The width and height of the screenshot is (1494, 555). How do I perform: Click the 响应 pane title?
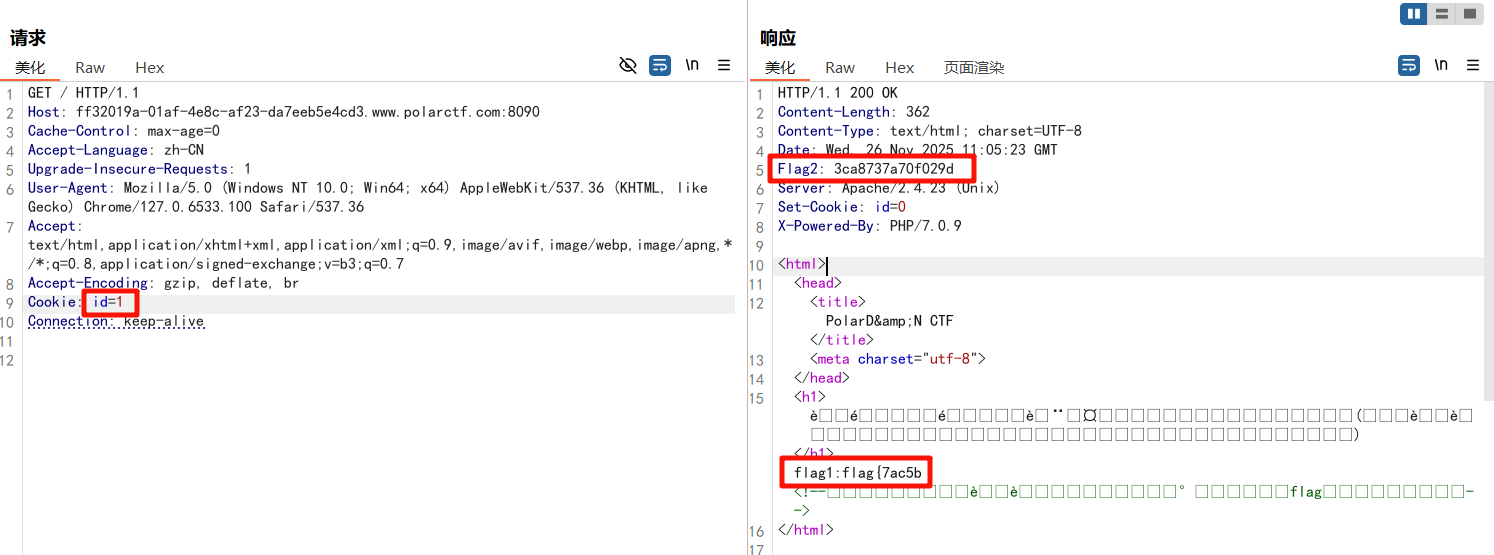click(778, 38)
